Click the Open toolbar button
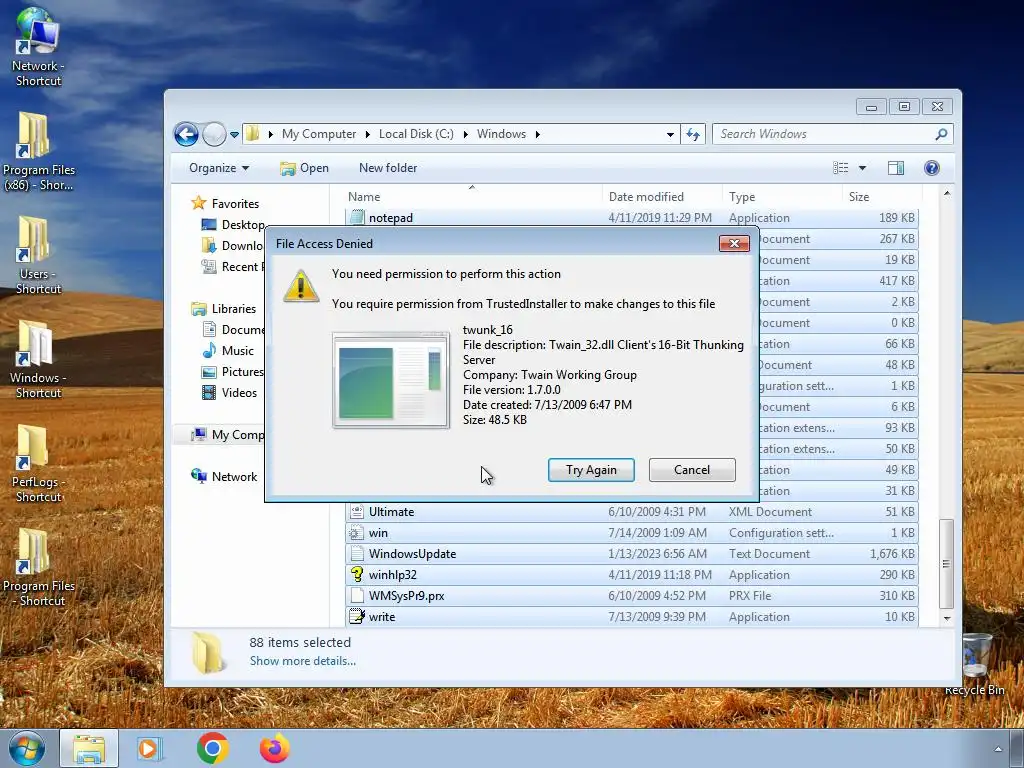 click(x=304, y=168)
